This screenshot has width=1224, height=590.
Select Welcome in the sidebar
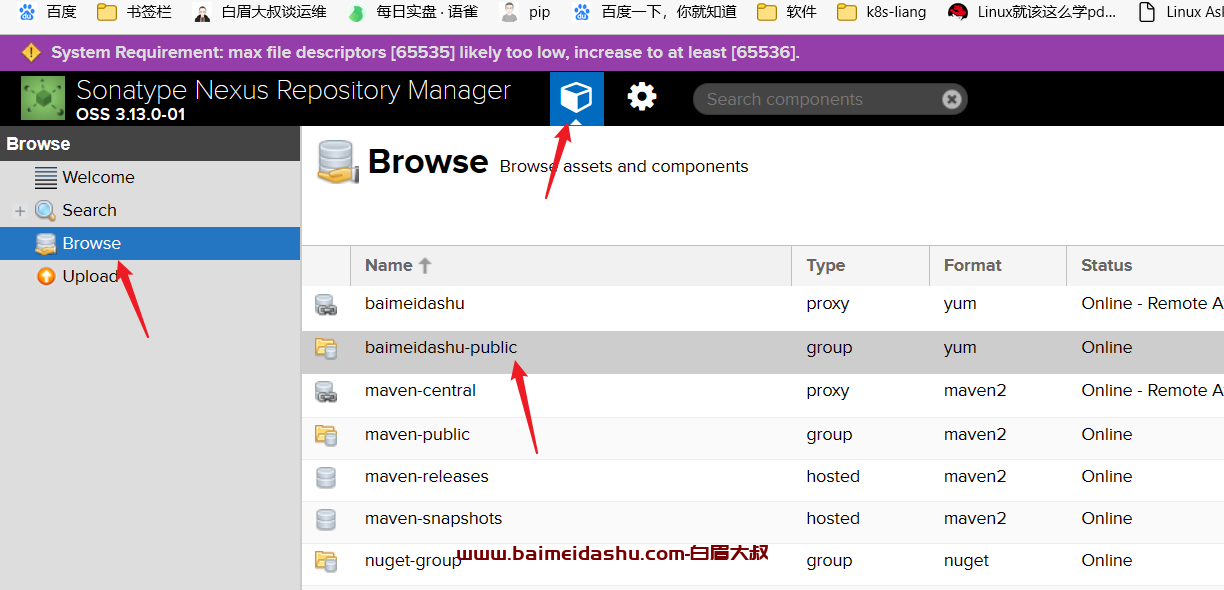point(150,178)
